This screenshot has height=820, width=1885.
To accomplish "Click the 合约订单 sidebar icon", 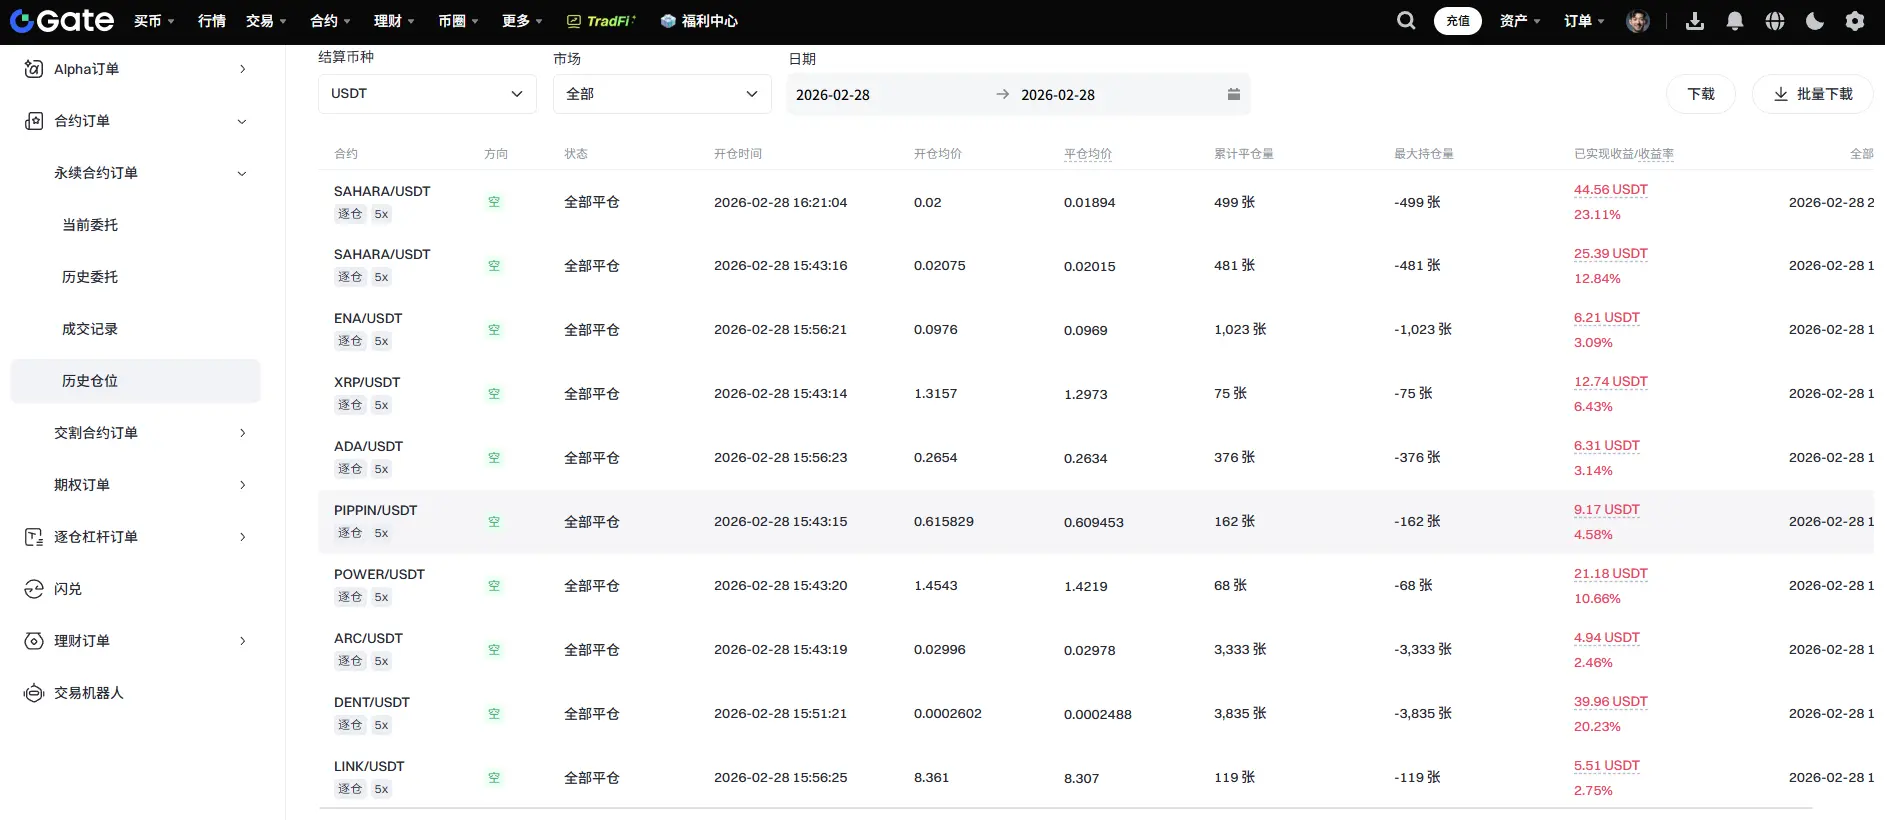I will pos(34,121).
